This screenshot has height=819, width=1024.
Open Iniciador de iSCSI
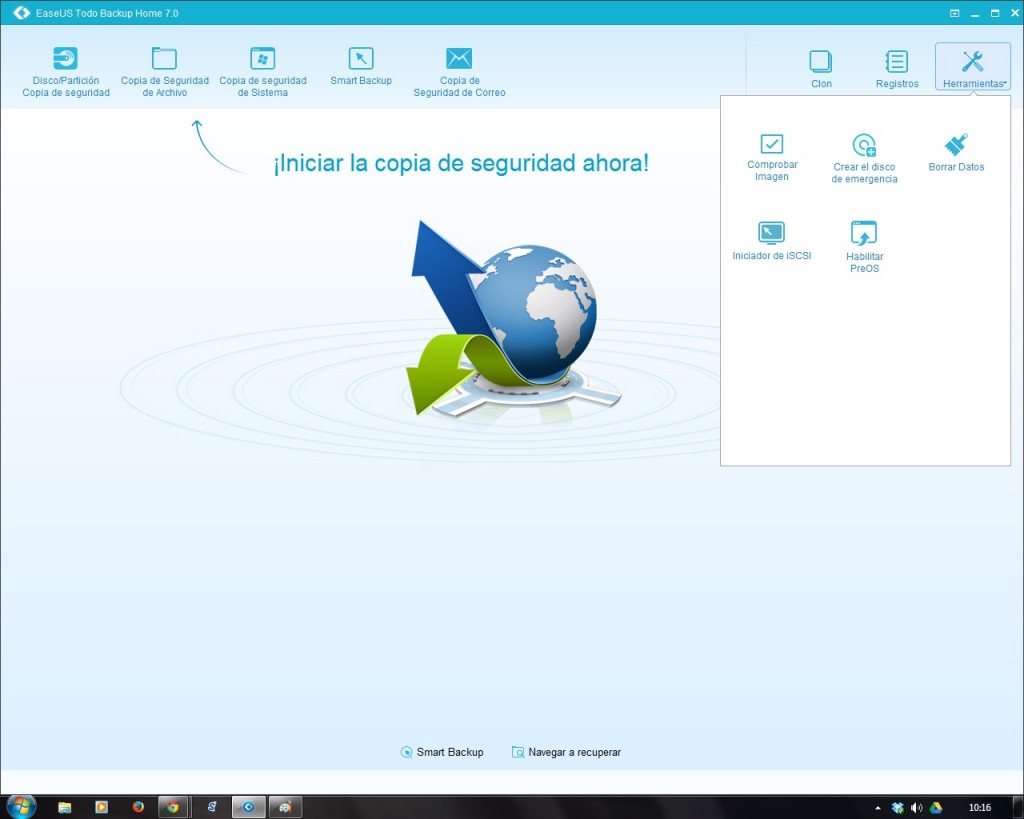[x=771, y=241]
